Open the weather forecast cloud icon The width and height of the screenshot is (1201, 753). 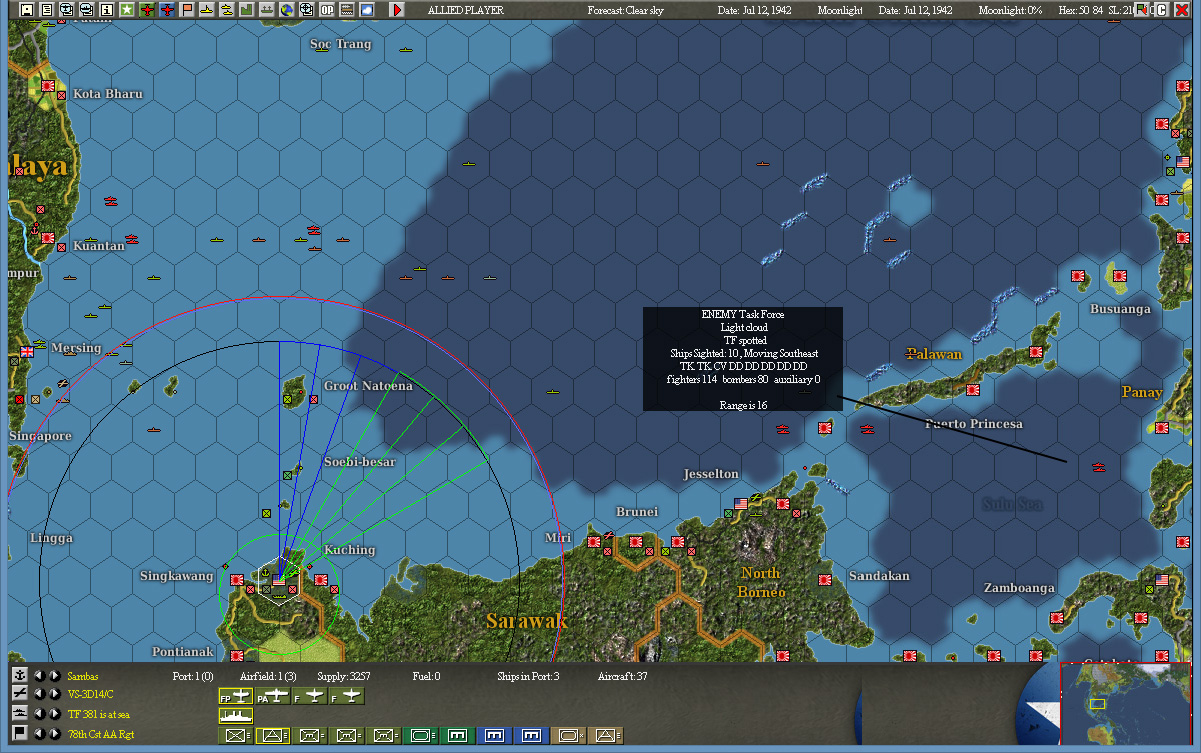[x=365, y=9]
